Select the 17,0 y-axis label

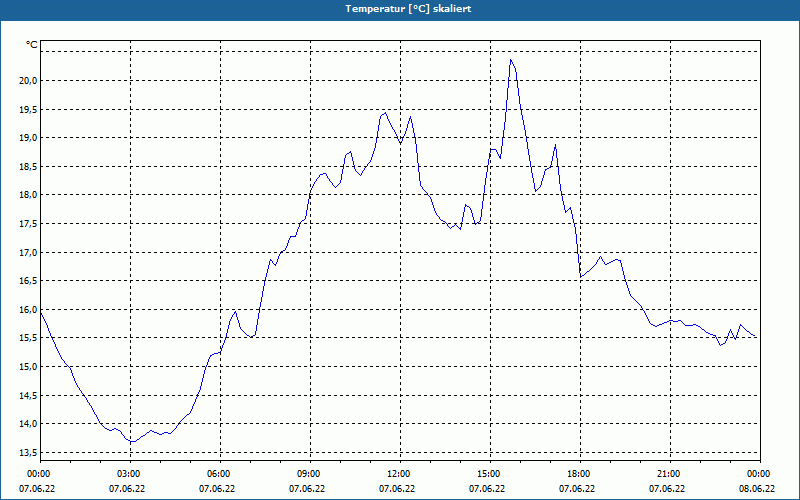click(x=28, y=252)
